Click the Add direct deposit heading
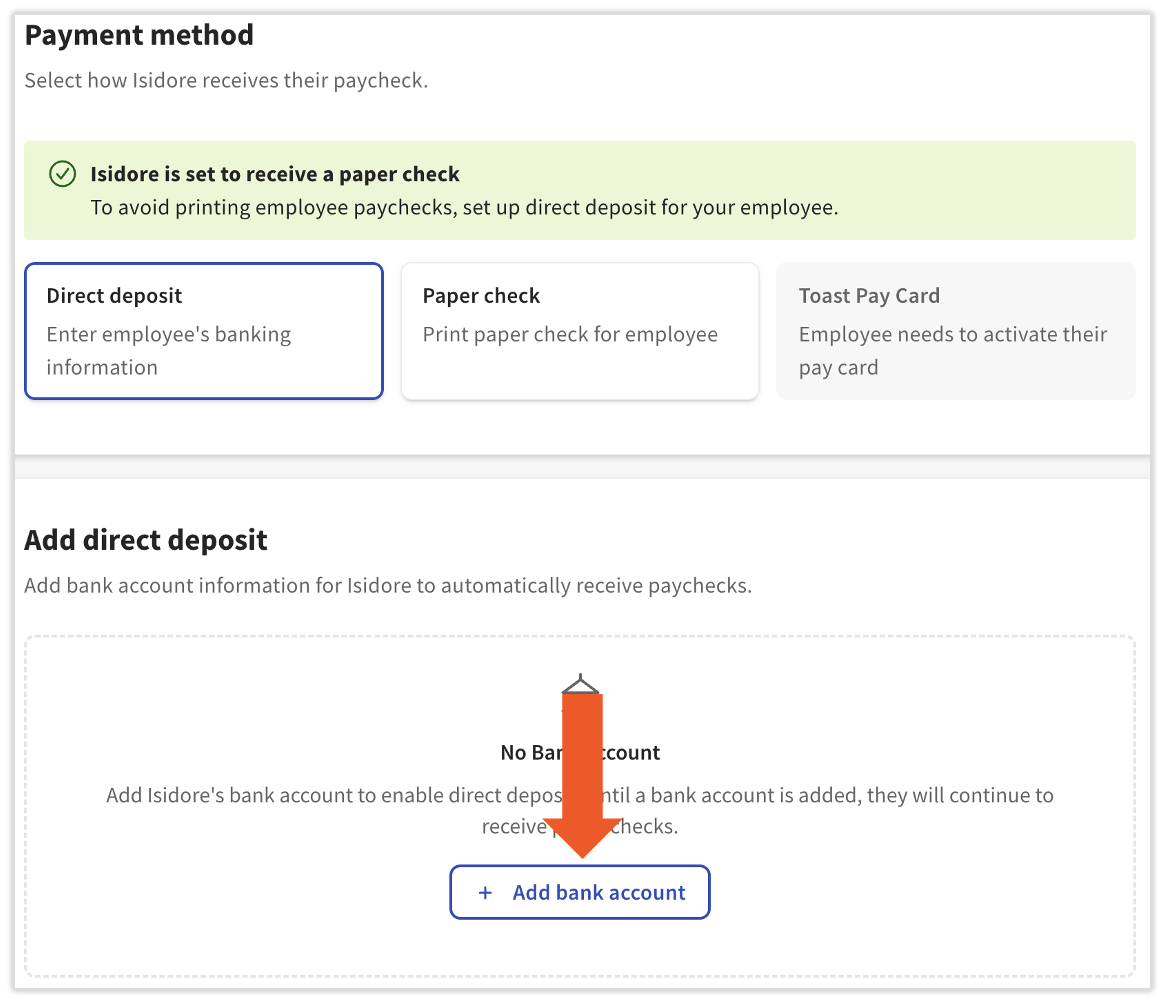1164x1002 pixels. point(146,540)
